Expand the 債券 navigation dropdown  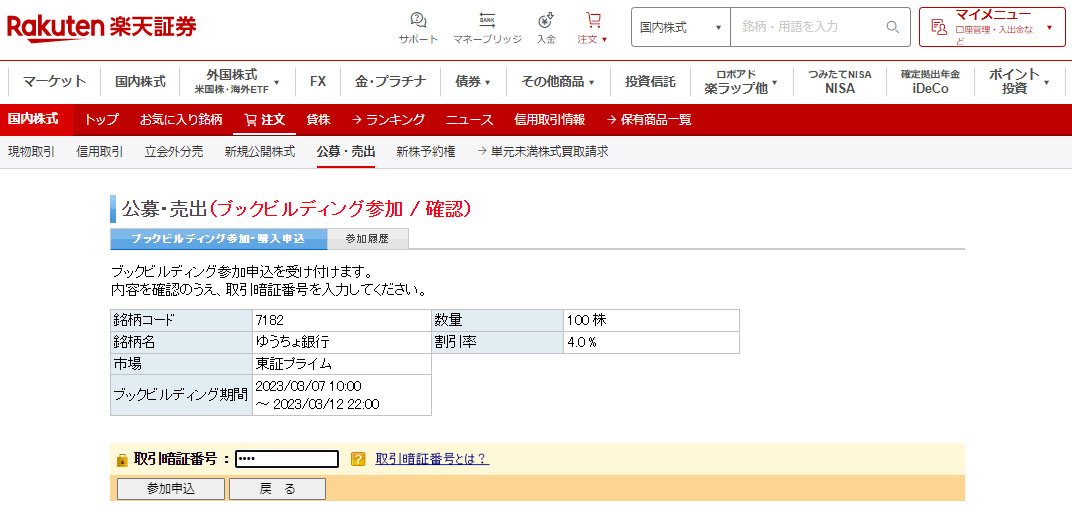click(473, 81)
